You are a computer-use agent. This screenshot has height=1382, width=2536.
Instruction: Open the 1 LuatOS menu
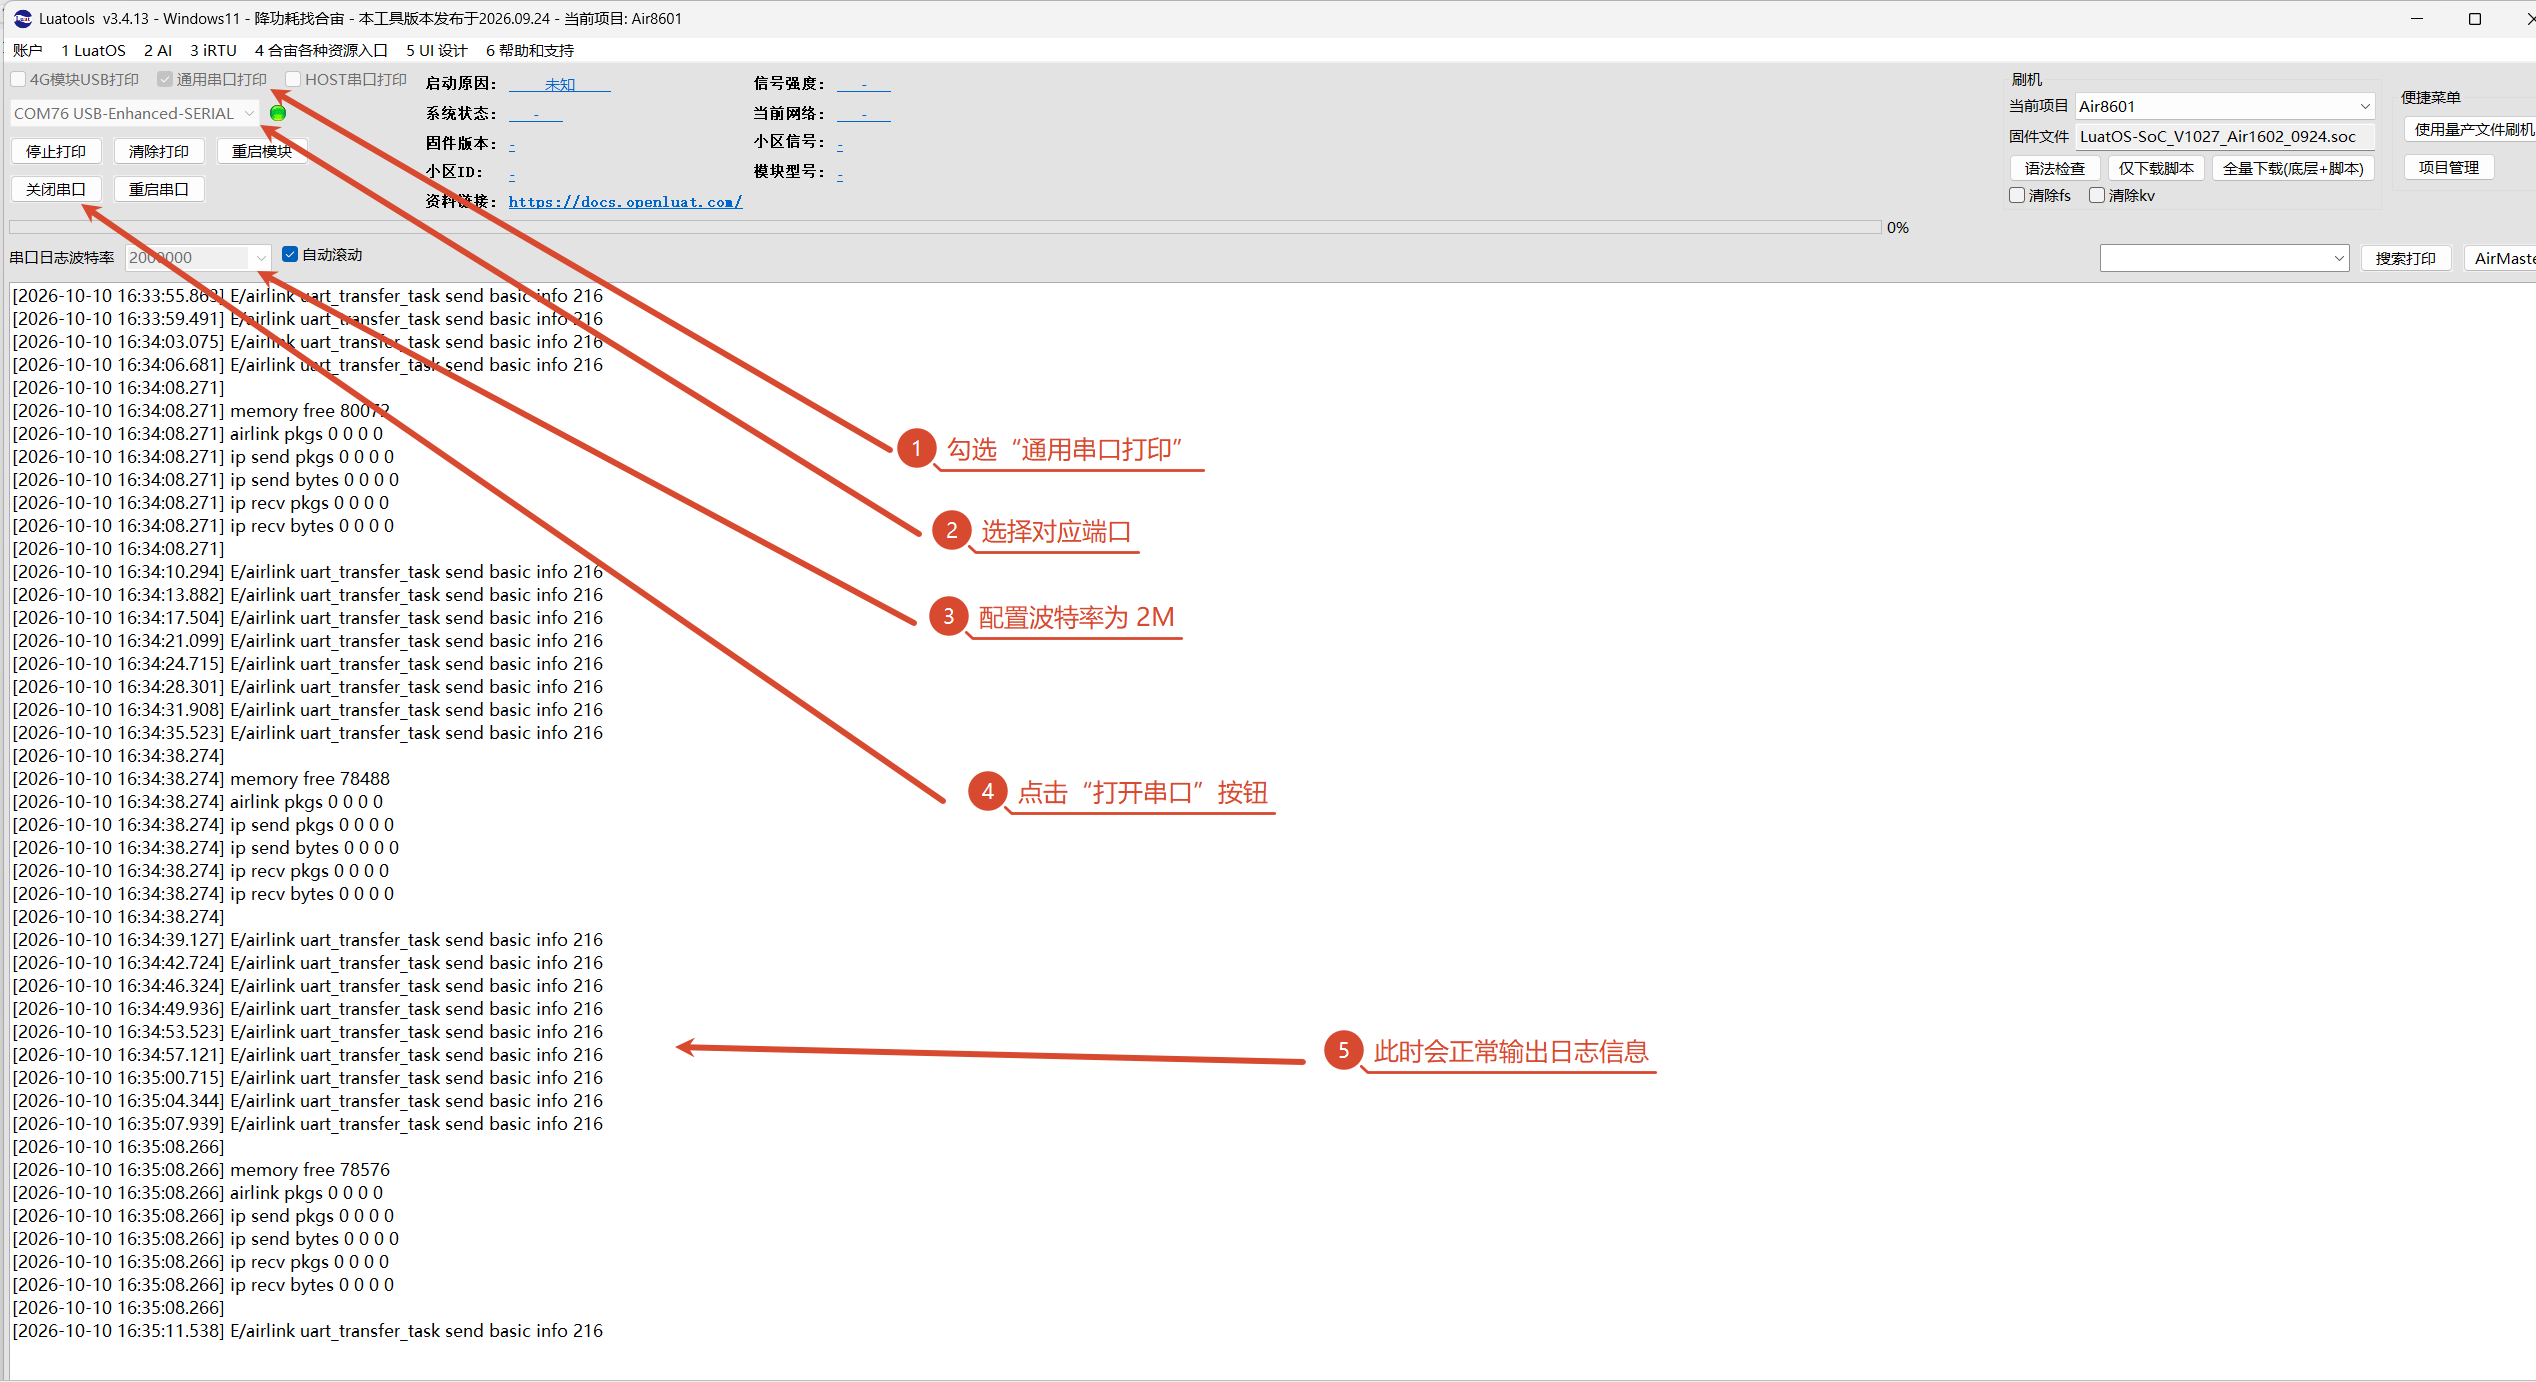[93, 50]
